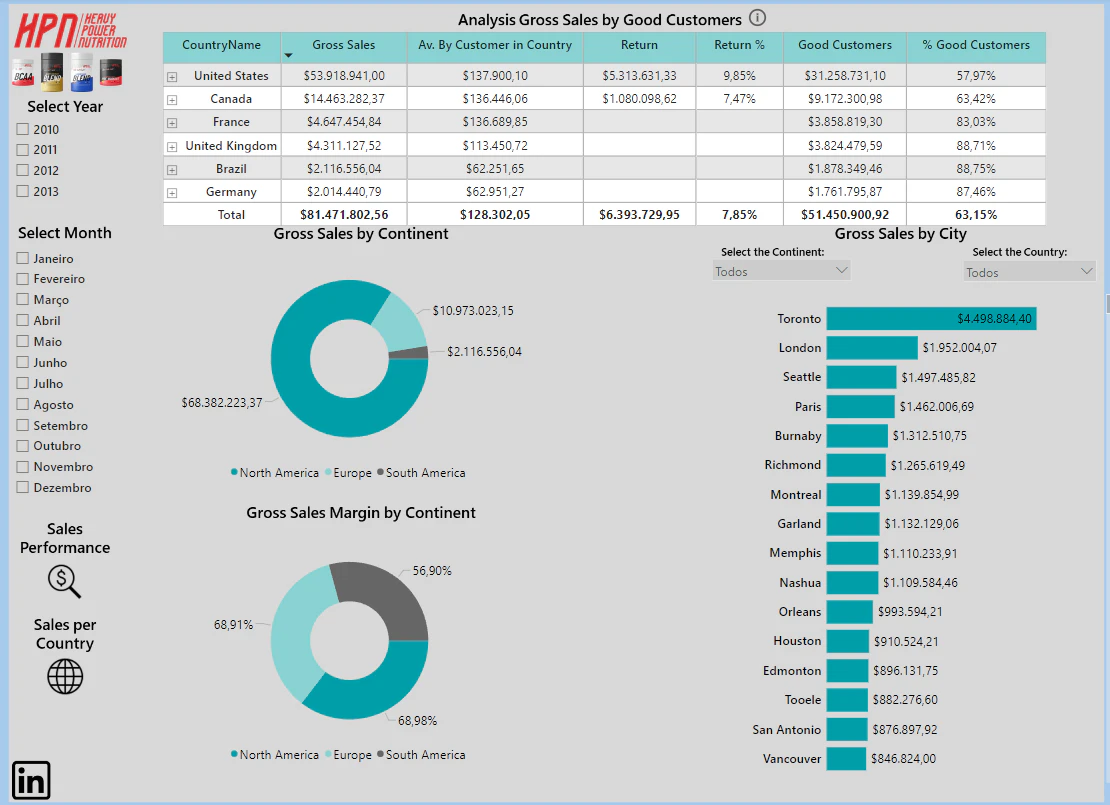The width and height of the screenshot is (1110, 805).
Task: Click South America legend in Gross Sales by Continent
Action: [422, 472]
